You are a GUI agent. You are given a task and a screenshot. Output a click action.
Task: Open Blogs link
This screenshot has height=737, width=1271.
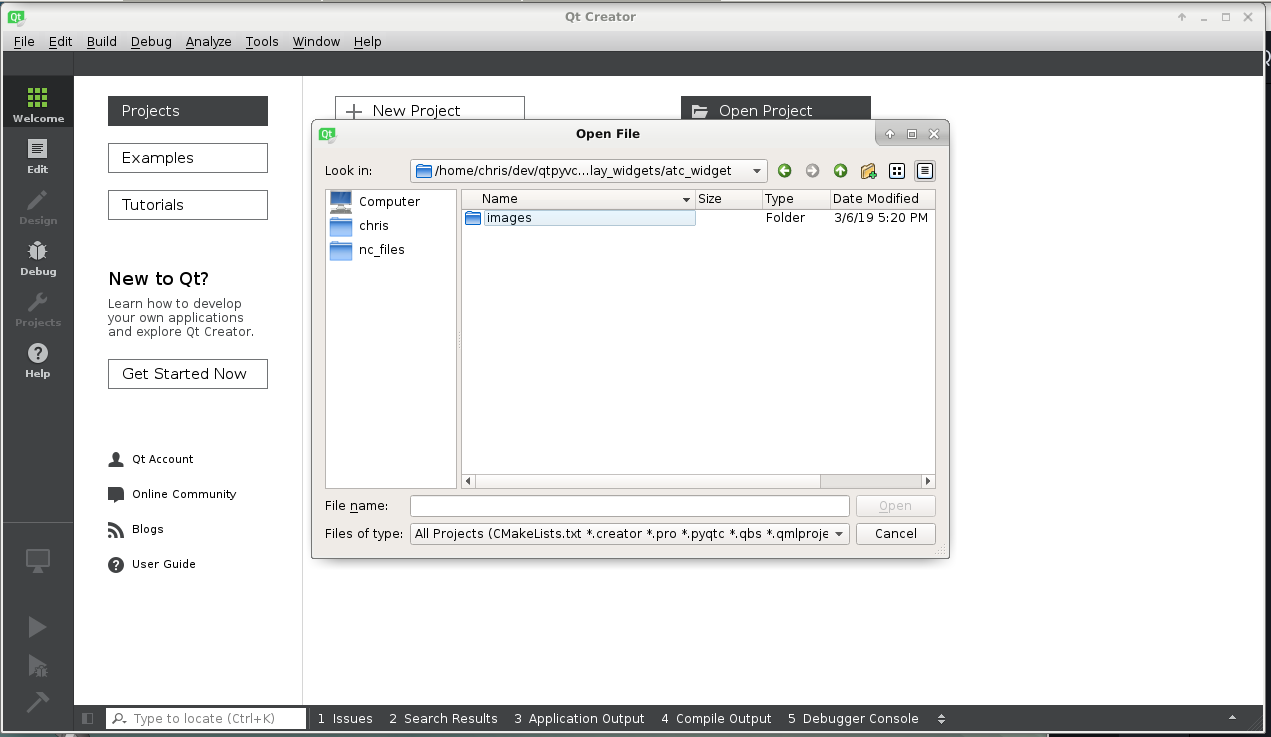point(136,529)
